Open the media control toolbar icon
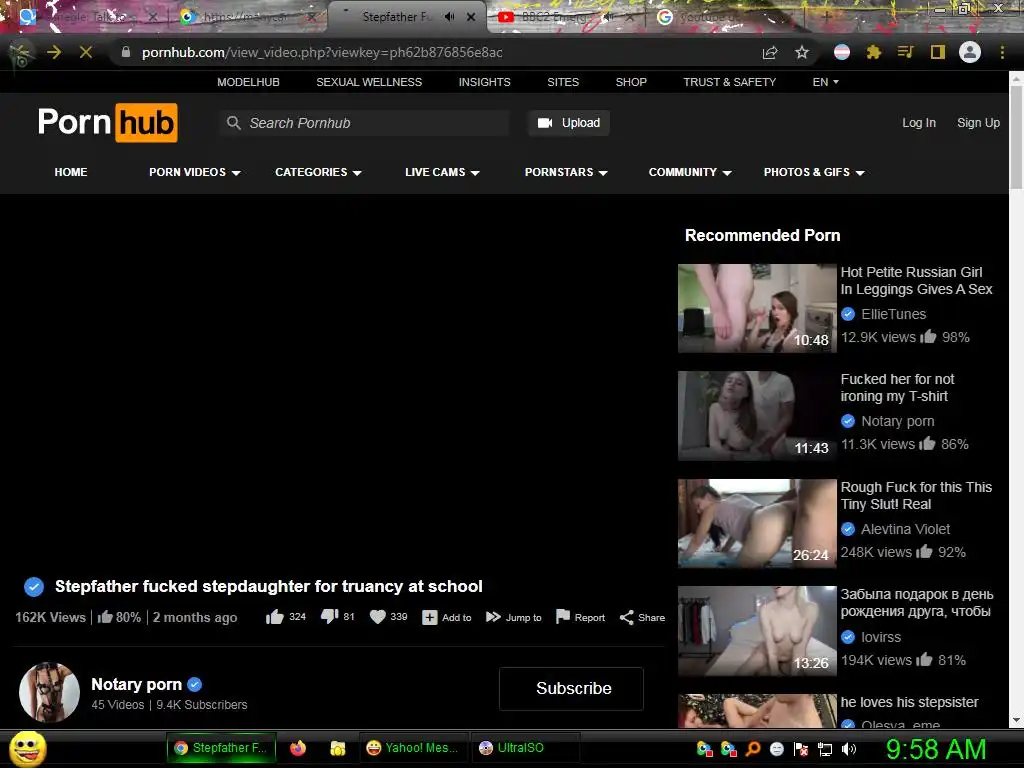This screenshot has height=768, width=1024. coord(905,52)
